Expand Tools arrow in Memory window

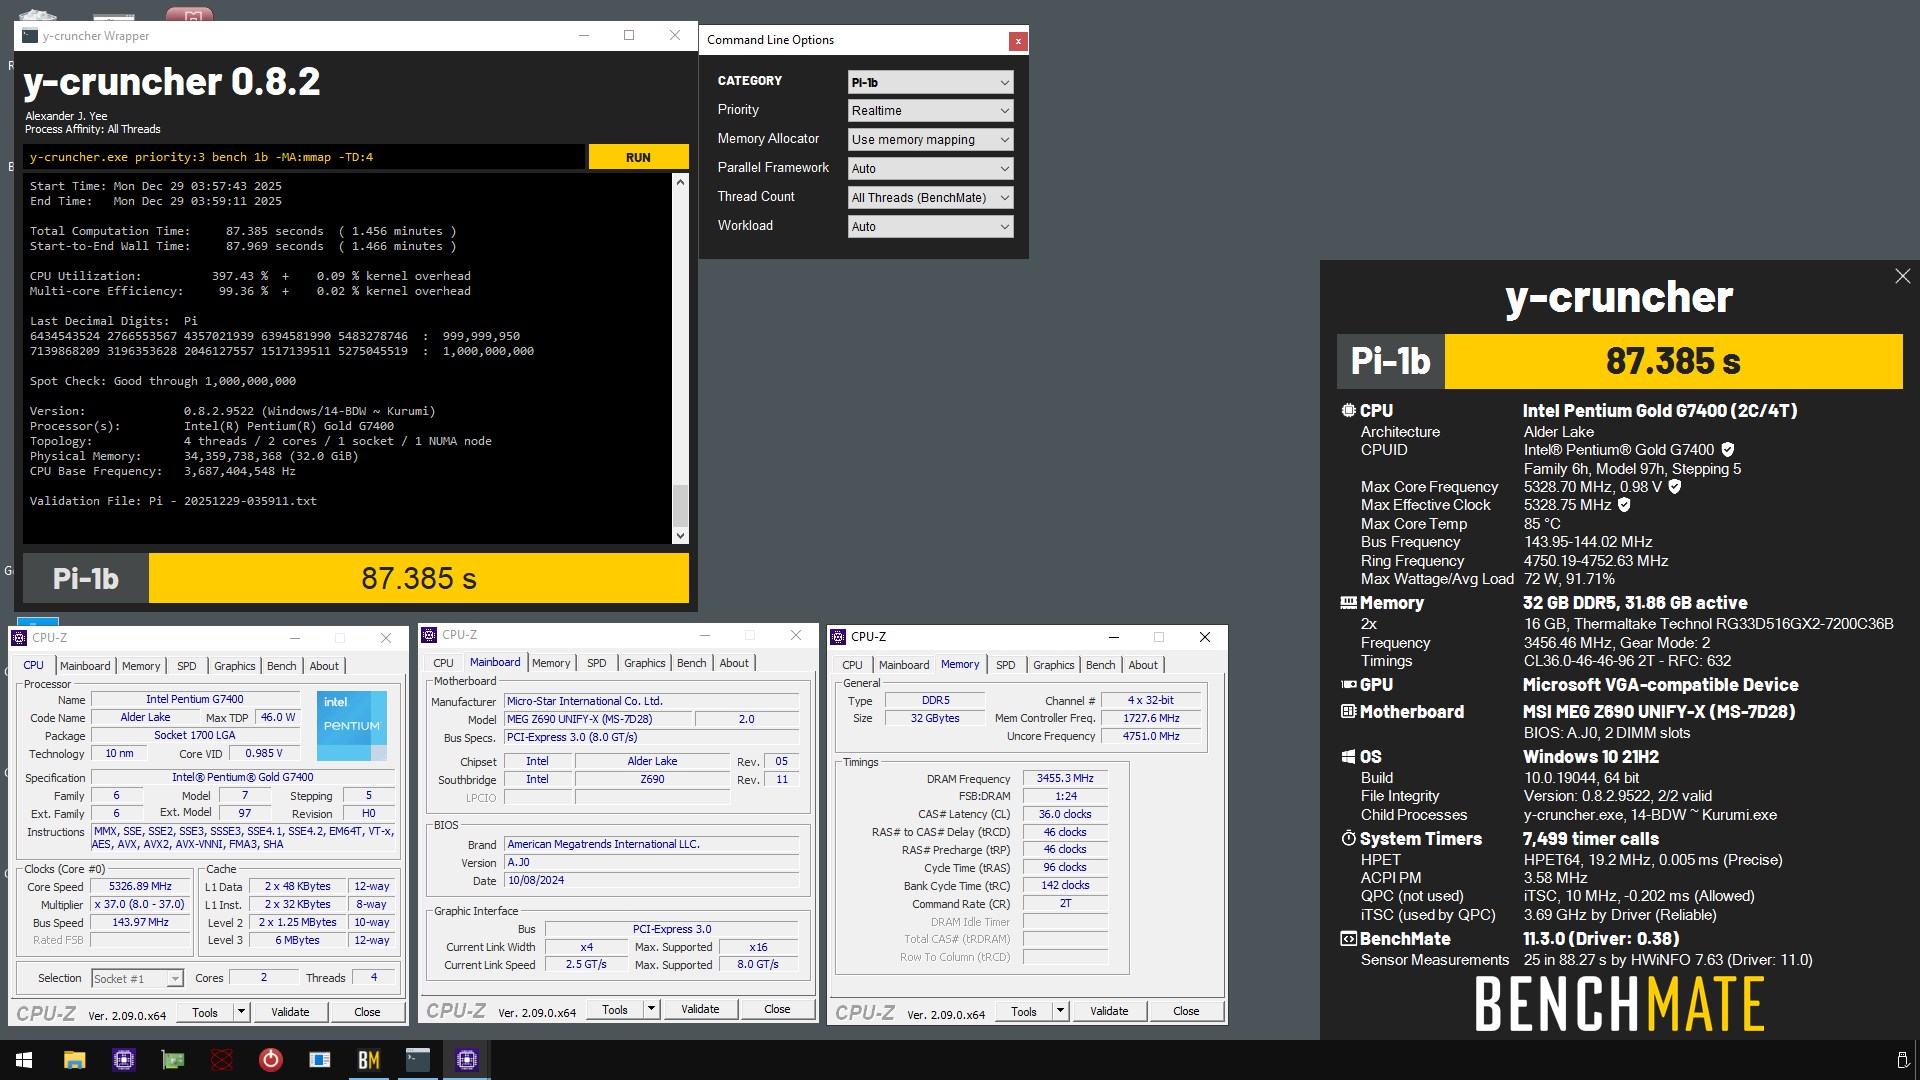coord(1060,1012)
